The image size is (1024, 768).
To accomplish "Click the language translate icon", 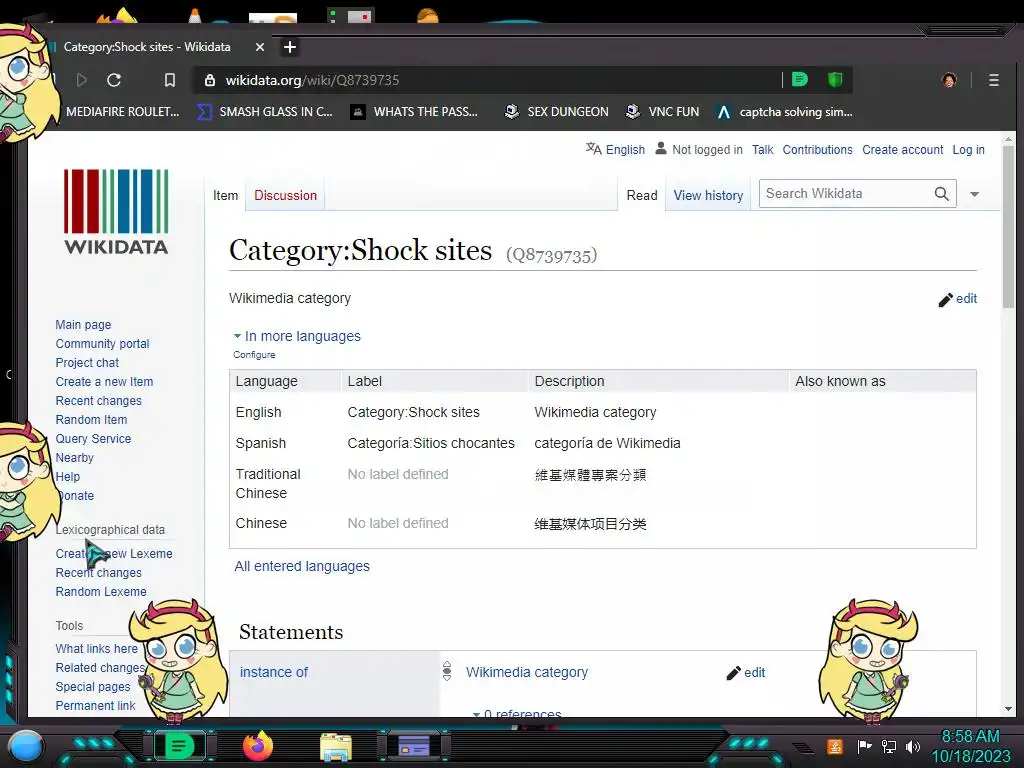I will [593, 149].
